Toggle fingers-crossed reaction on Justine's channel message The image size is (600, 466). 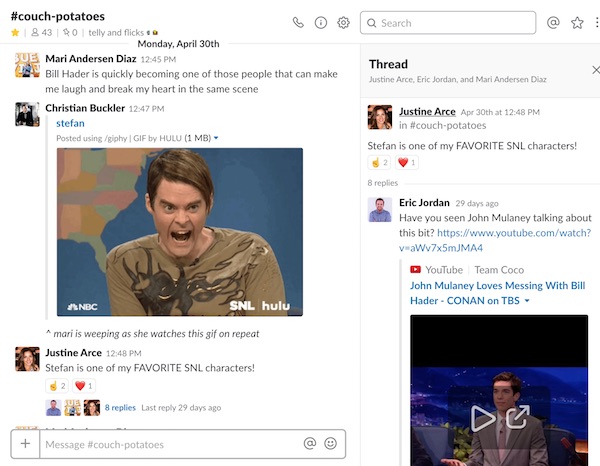(x=56, y=385)
